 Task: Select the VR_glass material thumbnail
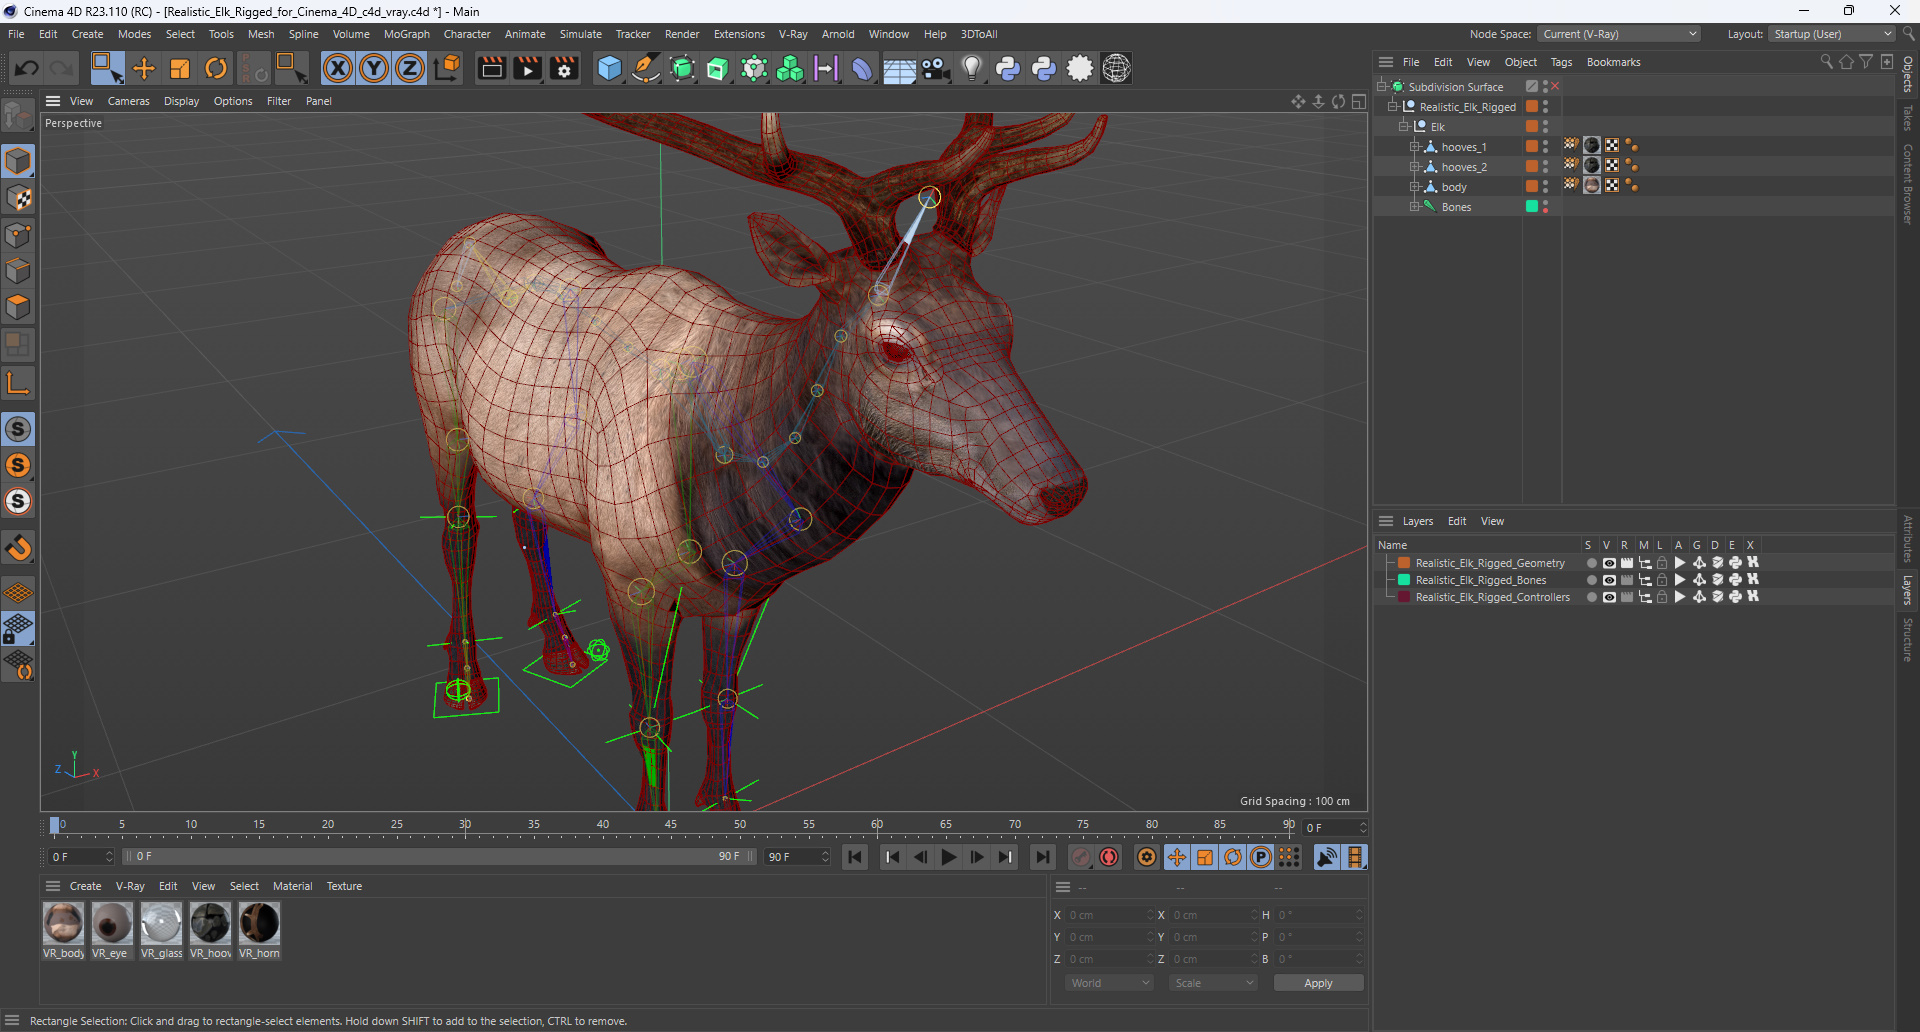(161, 923)
